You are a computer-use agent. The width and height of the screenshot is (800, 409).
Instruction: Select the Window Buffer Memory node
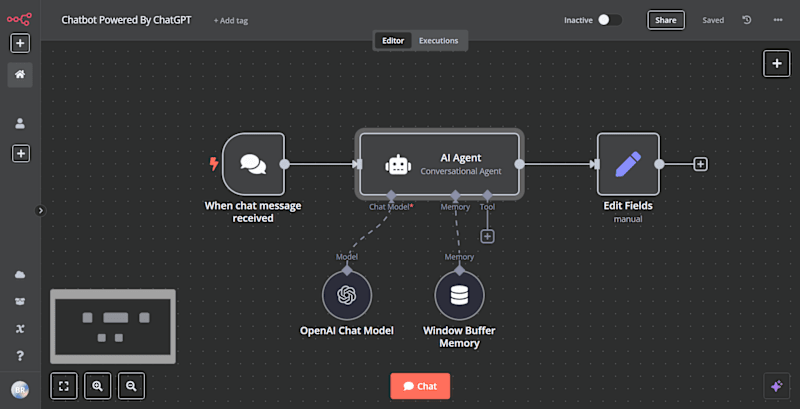click(459, 295)
